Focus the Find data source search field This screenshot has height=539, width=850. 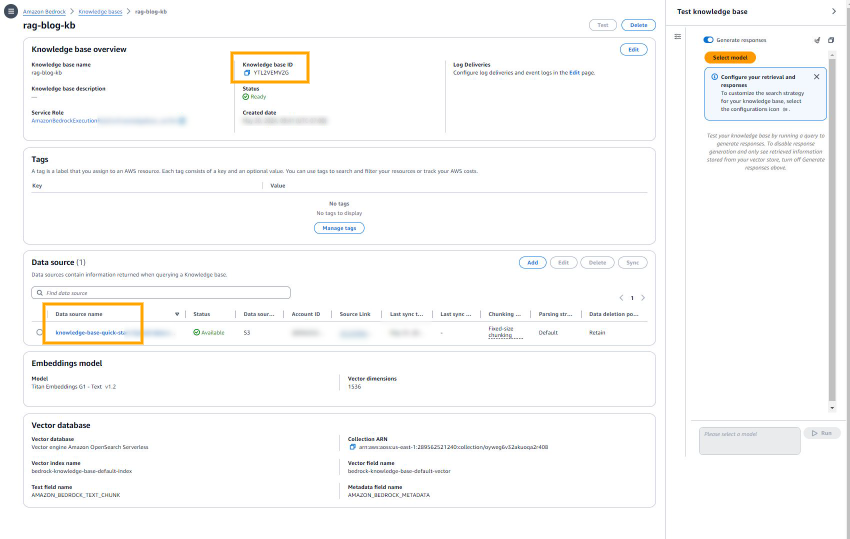click(x=161, y=293)
